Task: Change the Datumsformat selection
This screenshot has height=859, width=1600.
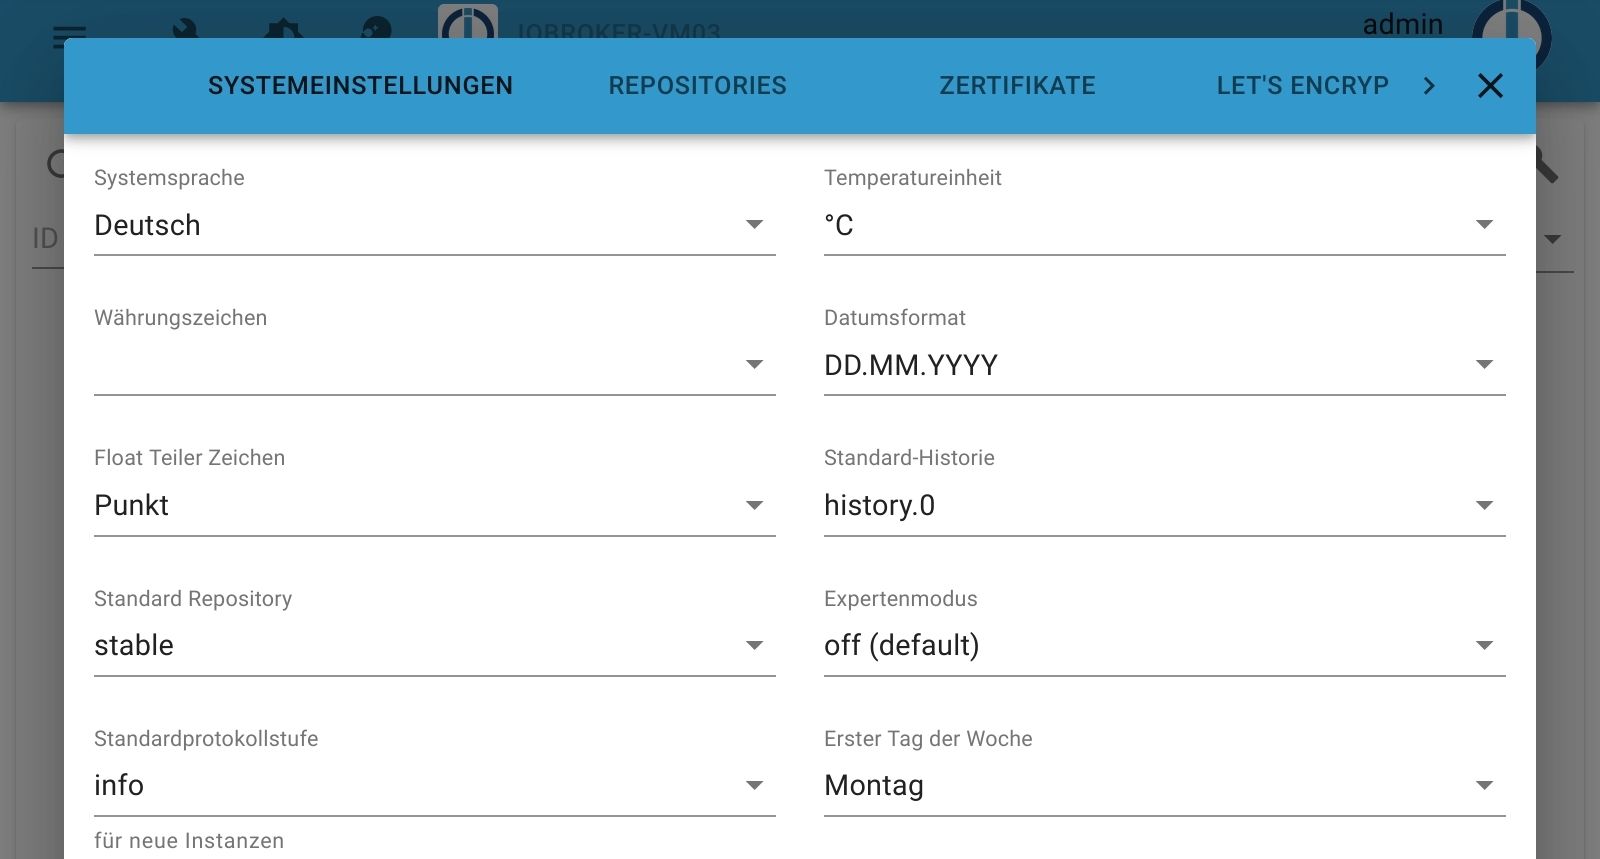Action: point(1164,366)
